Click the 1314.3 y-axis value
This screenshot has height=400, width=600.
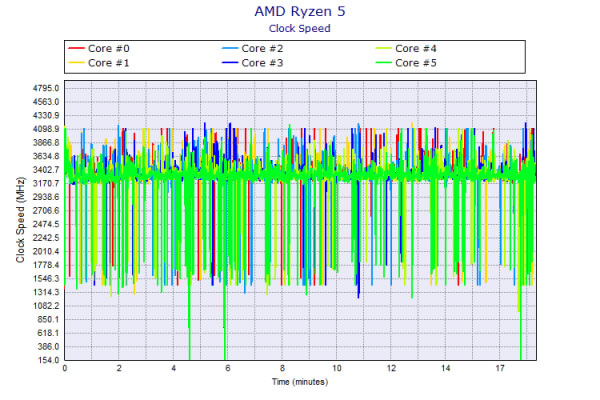pos(46,292)
